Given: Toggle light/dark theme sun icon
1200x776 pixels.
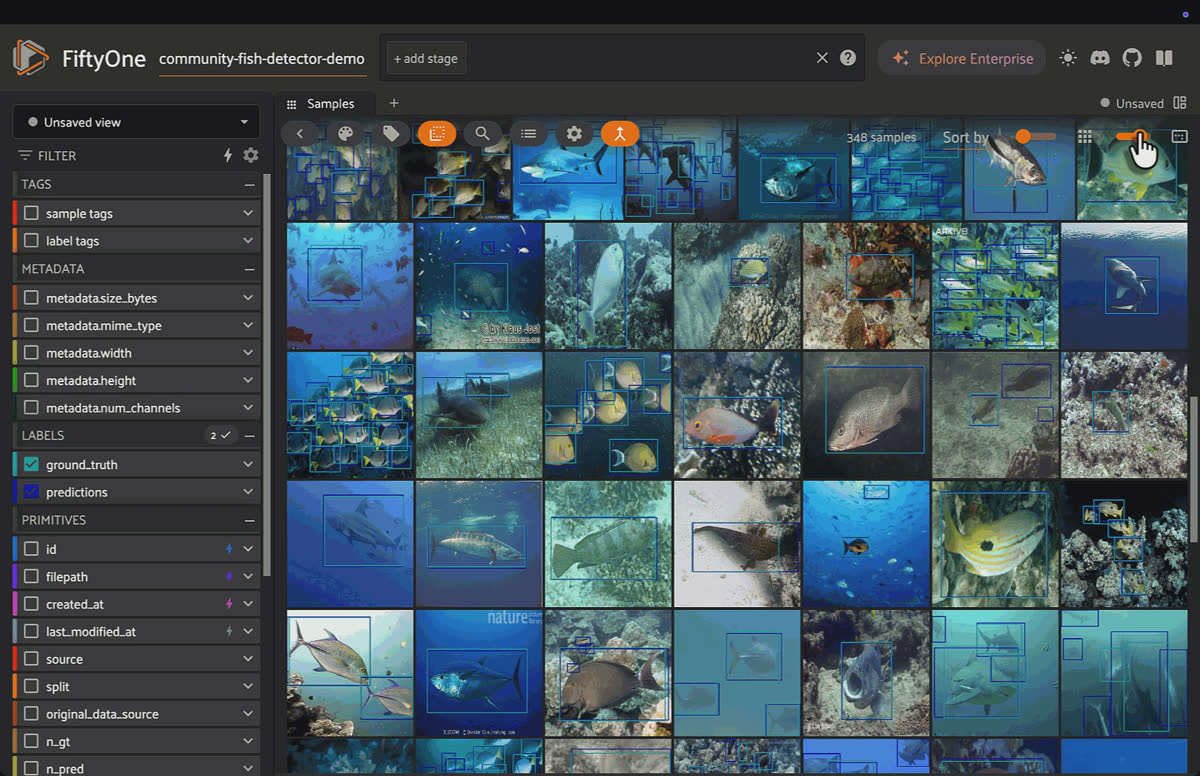Looking at the screenshot, I should pyautogui.click(x=1068, y=58).
